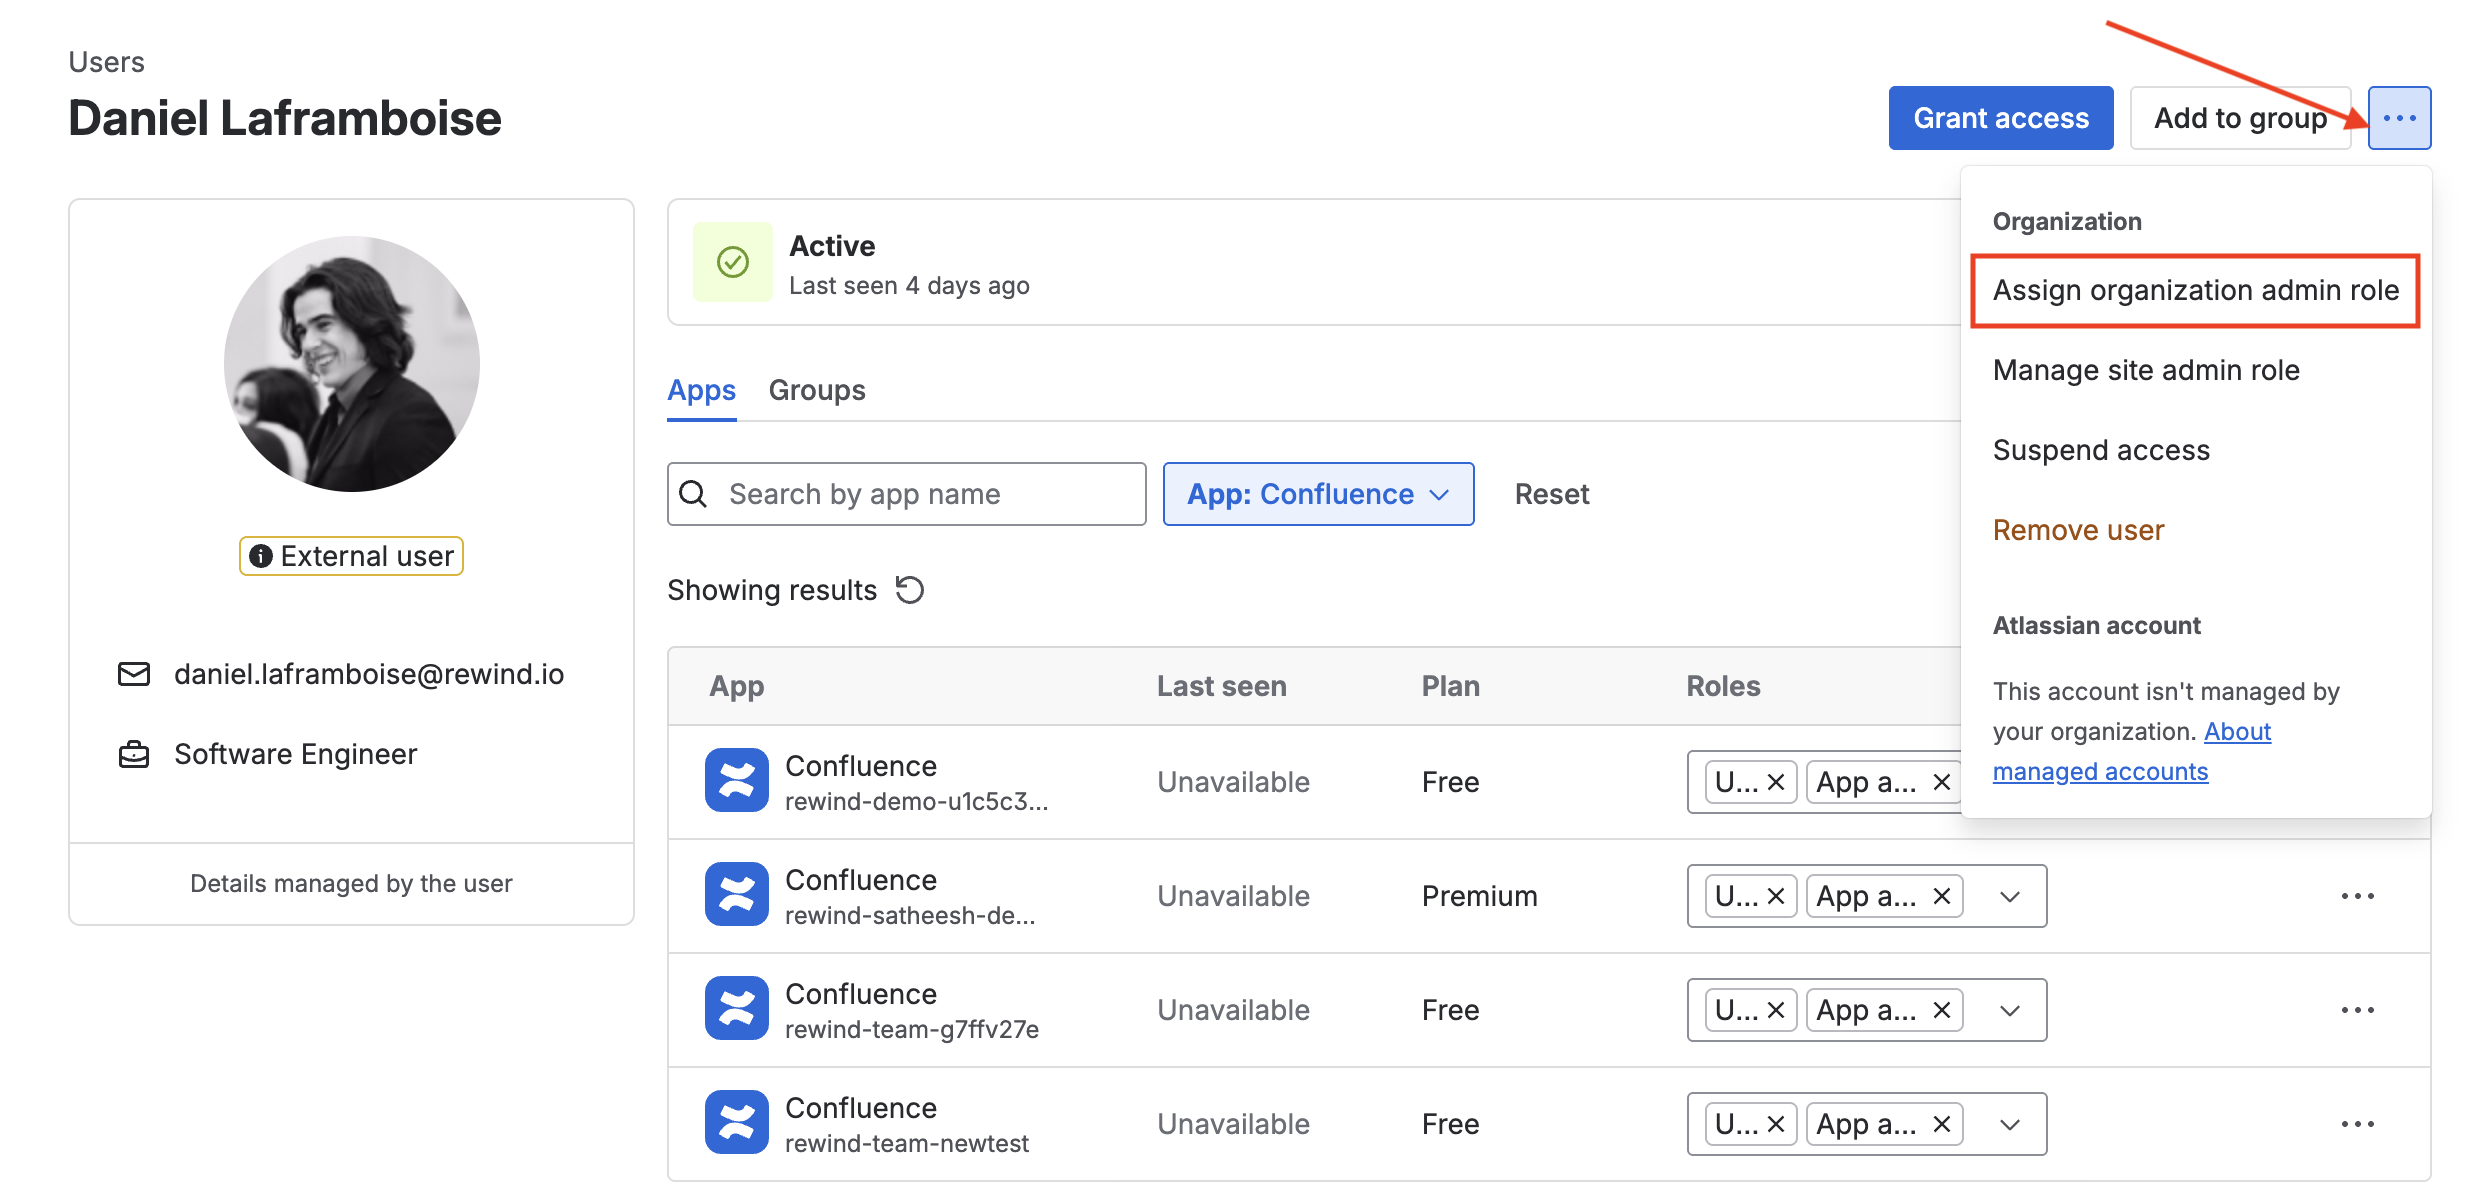The image size is (2484, 1192).
Task: Click the App column header
Action: pos(737,686)
